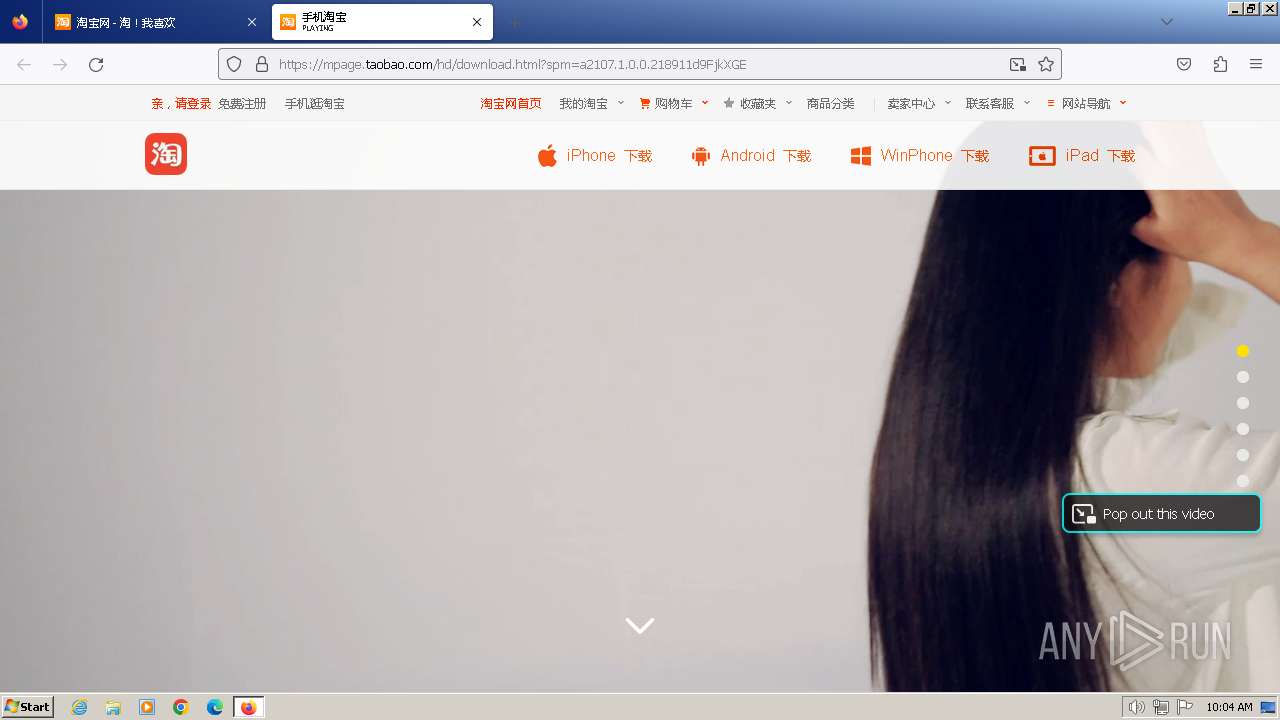Open the Extensions puzzle icon
This screenshot has height=720, width=1280.
(1220, 64)
